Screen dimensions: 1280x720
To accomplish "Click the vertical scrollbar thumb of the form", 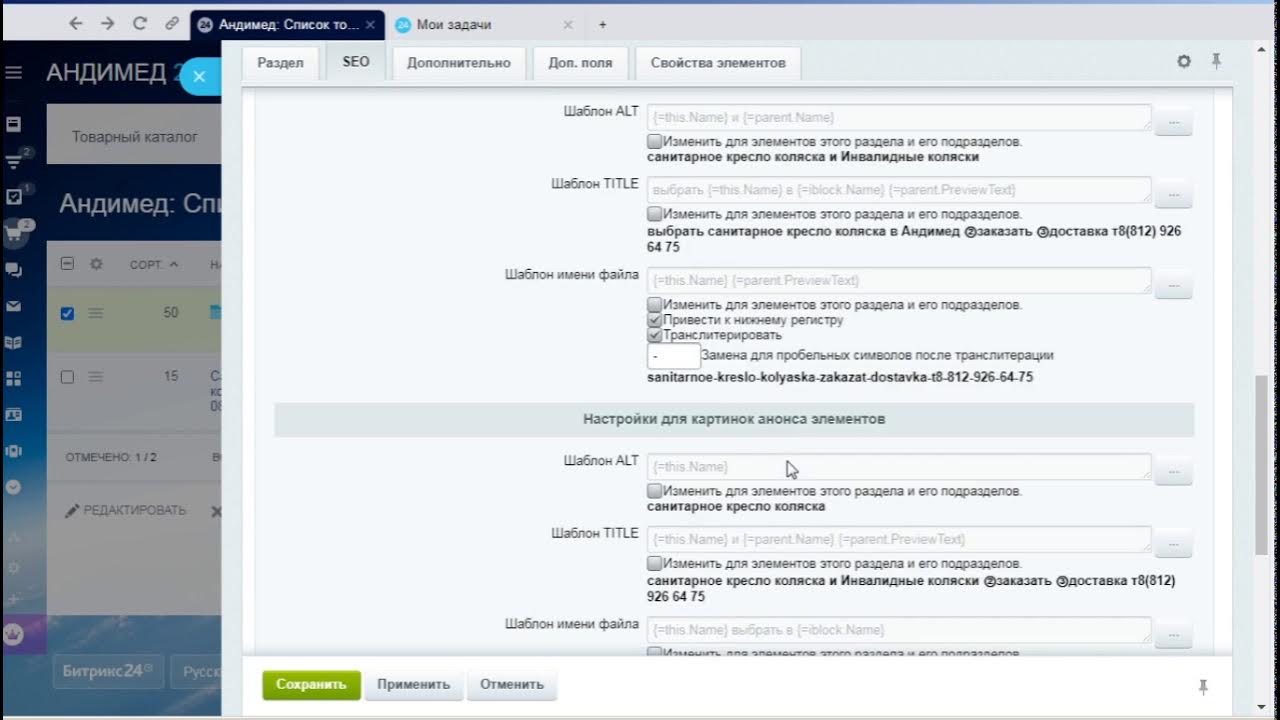I will pyautogui.click(x=1261, y=465).
